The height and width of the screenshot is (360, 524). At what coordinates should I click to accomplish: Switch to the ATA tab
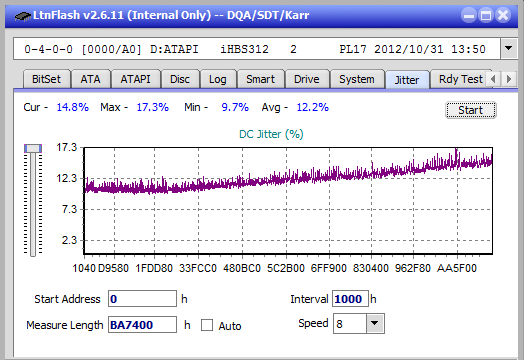(90, 79)
